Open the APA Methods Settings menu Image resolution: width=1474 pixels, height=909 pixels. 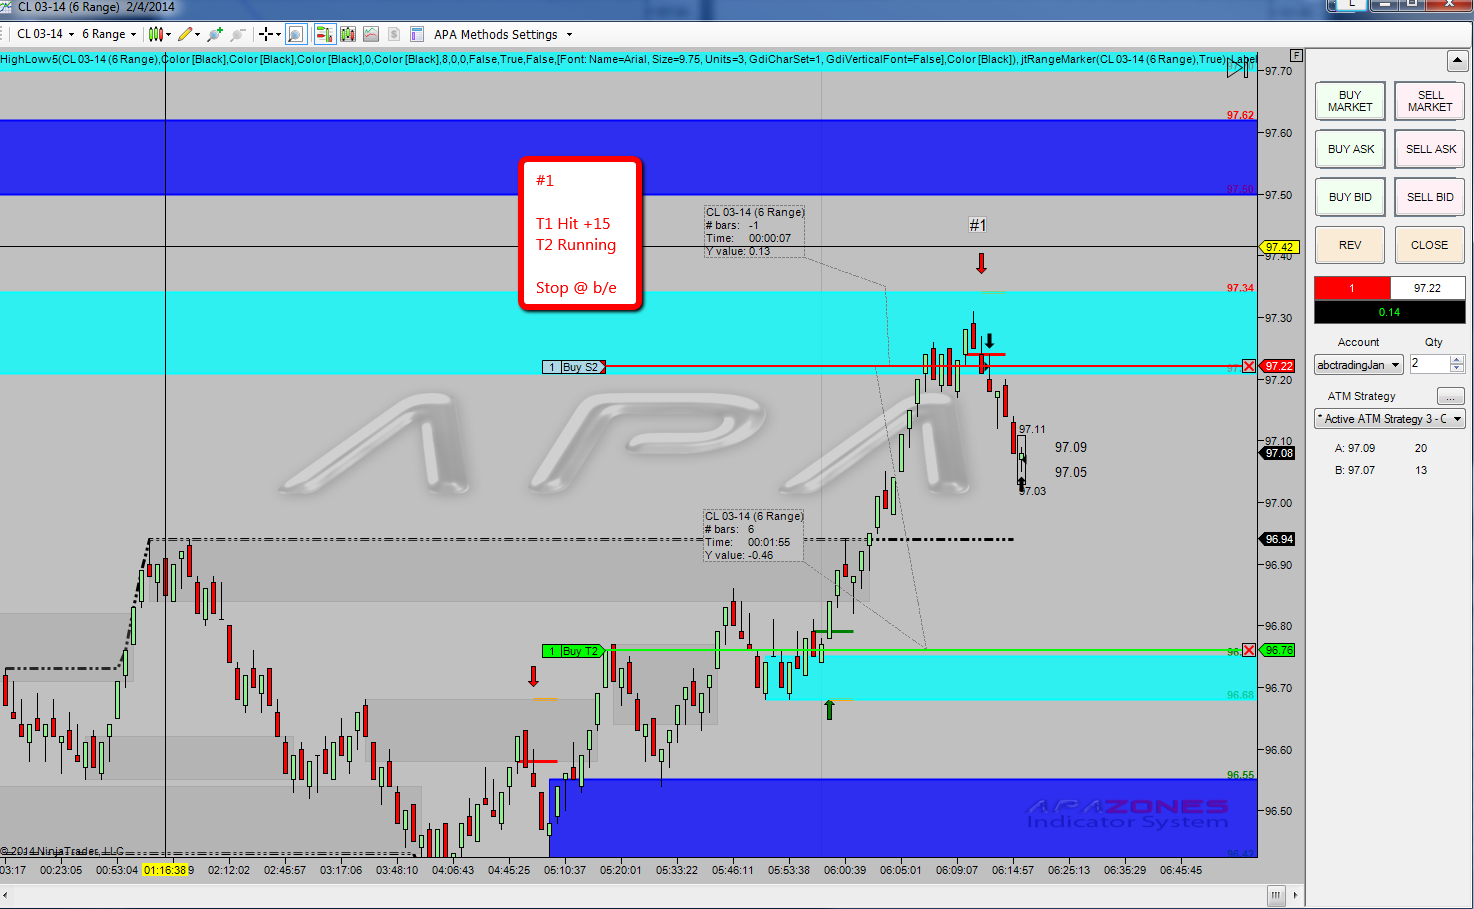click(496, 34)
